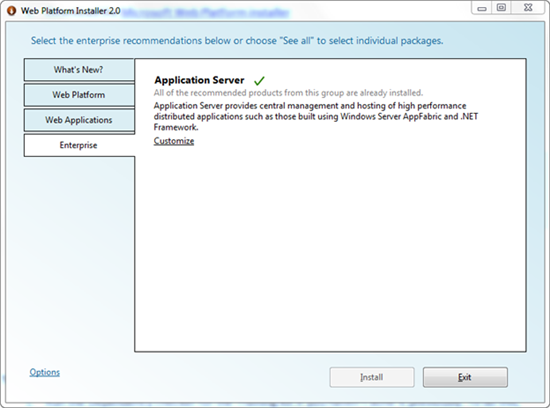
Task: Click the Application Server heading
Action: coord(199,80)
